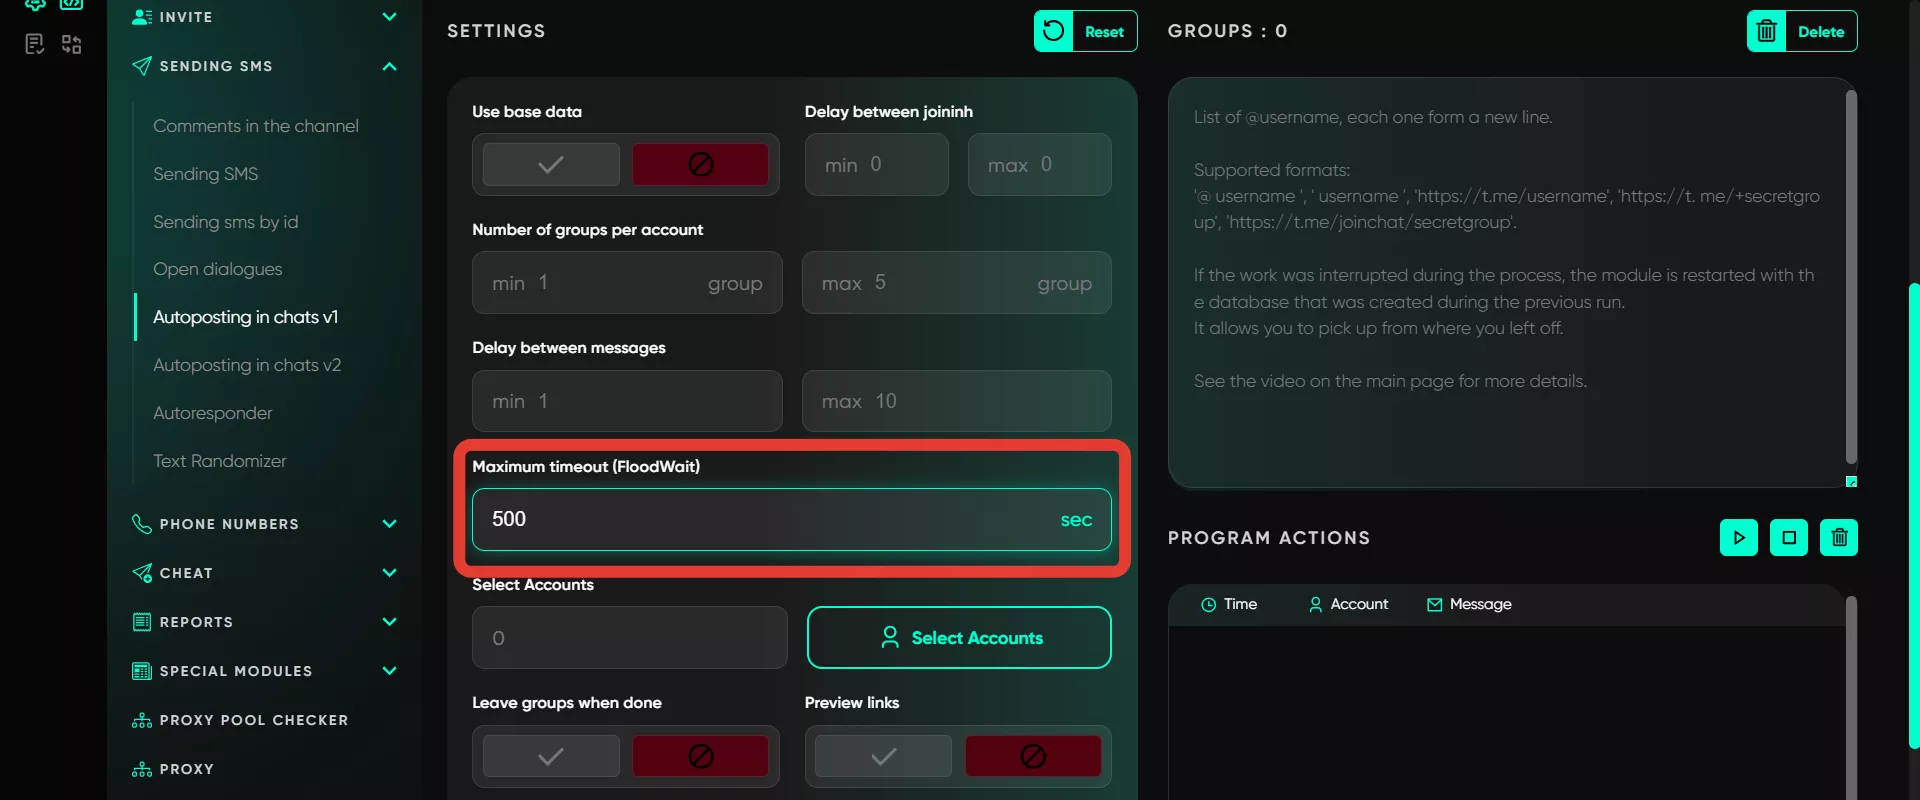Open the Proxy Pool Checker page
1920x800 pixels.
(254, 720)
